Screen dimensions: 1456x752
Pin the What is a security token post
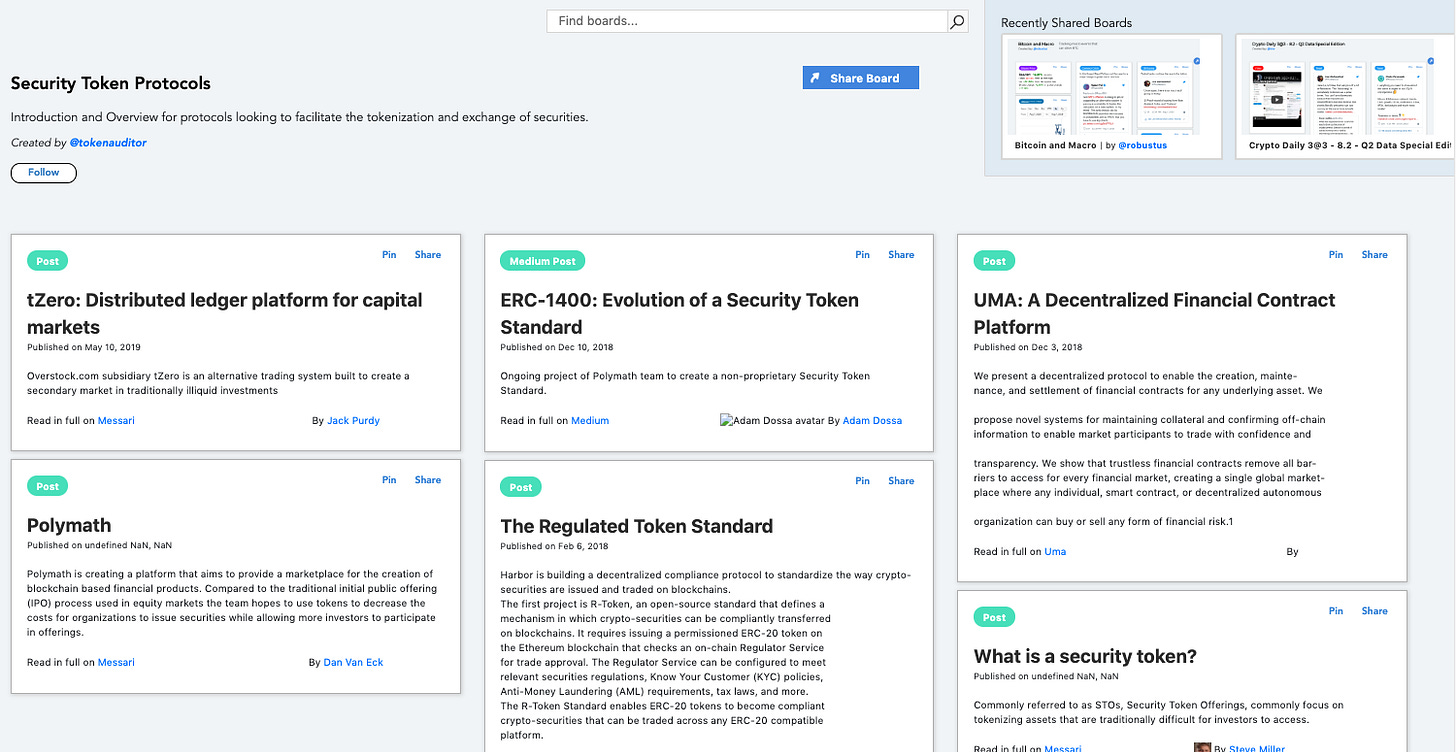point(1336,611)
